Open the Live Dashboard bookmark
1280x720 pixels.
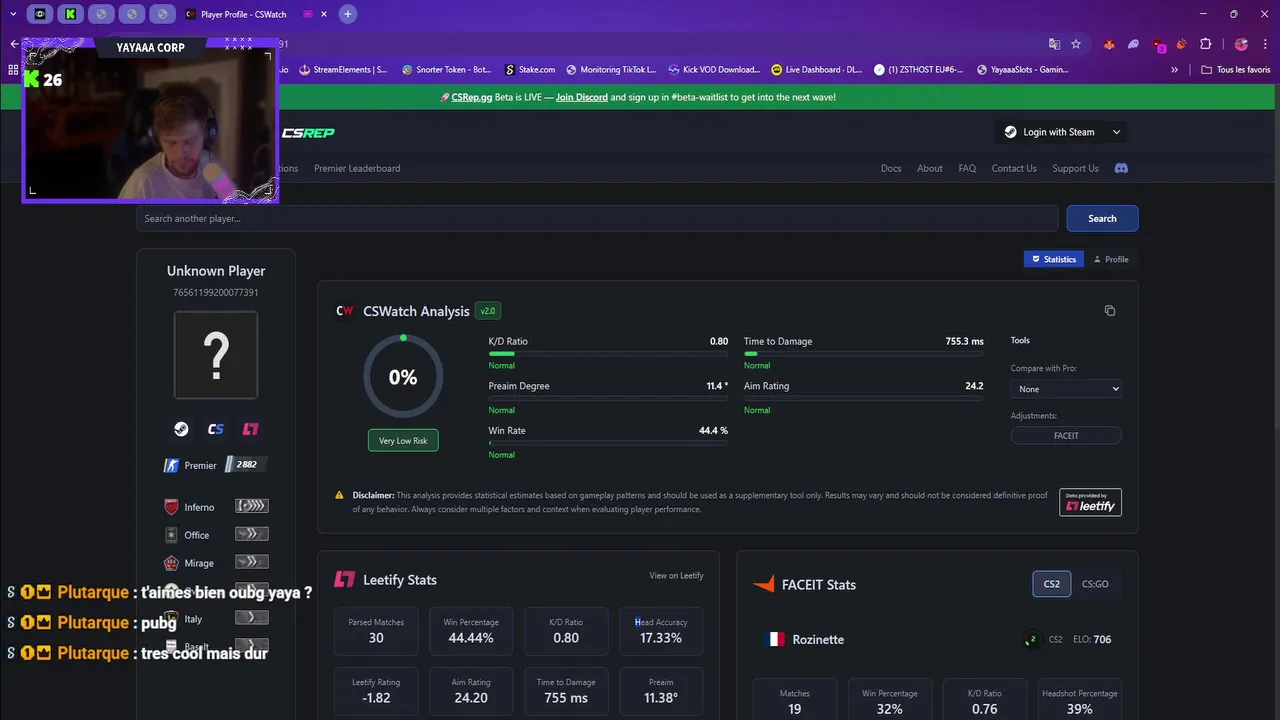tap(816, 70)
